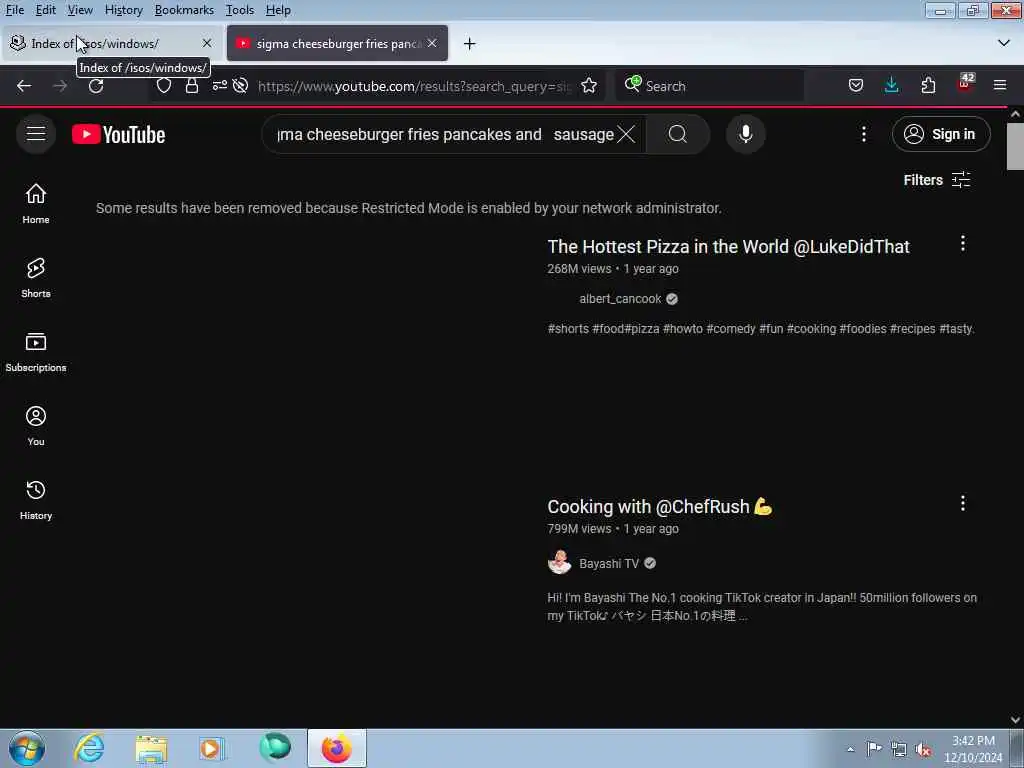
Task: Close the sigma cheeseburger YouTube tab
Action: click(x=432, y=43)
